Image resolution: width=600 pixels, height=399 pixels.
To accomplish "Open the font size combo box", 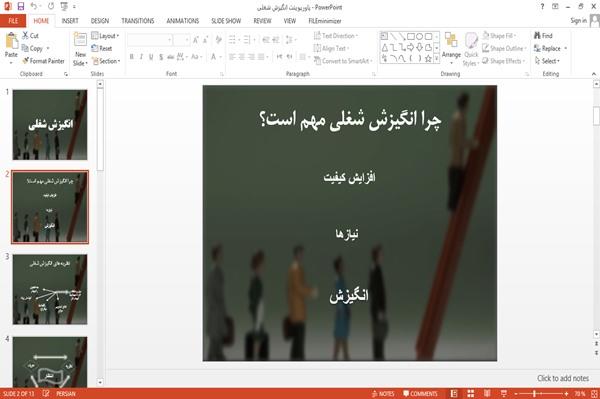I will 182,40.
